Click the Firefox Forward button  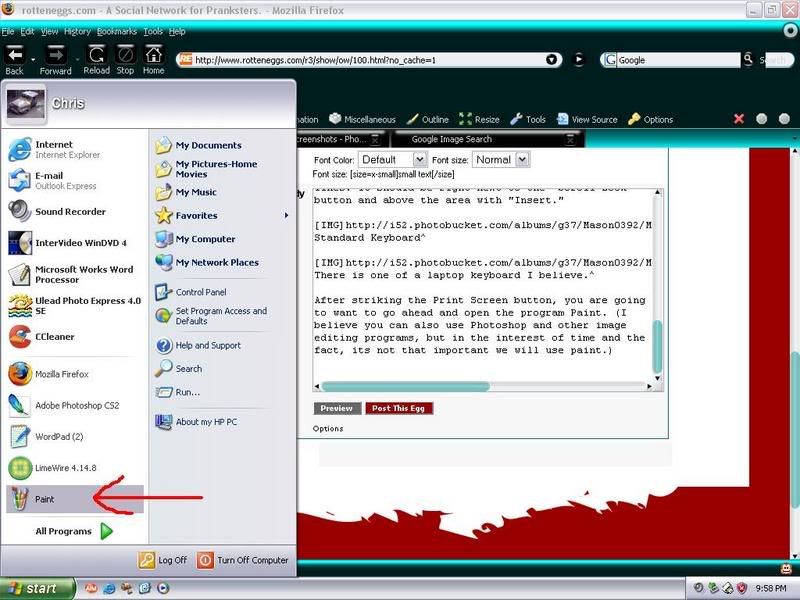tap(55, 60)
